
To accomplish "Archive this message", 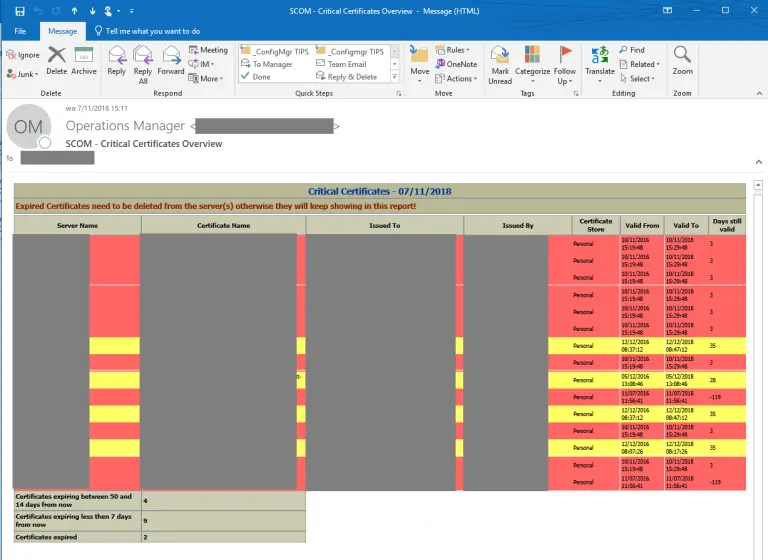I will 84,59.
